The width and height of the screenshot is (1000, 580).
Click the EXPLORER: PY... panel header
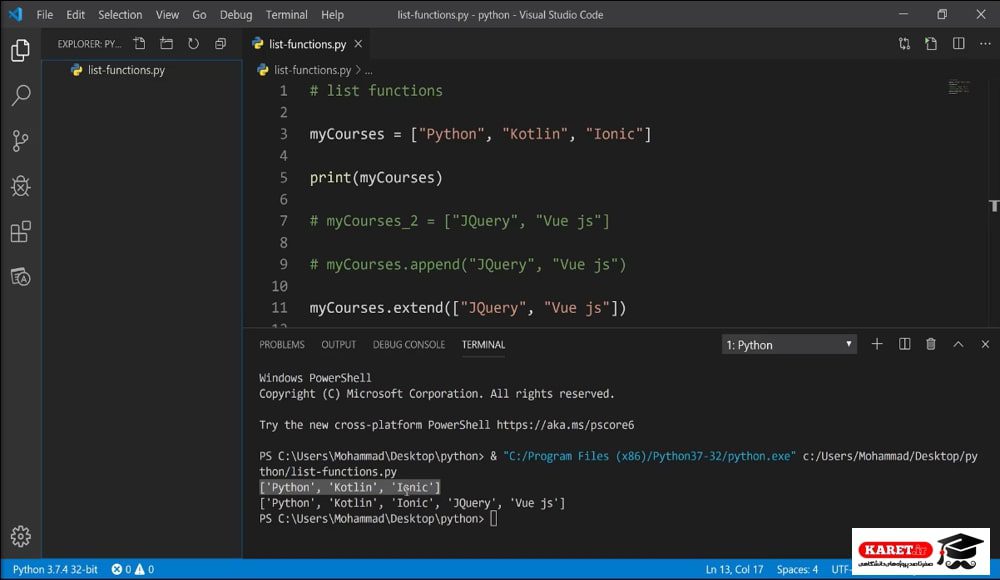[89, 44]
